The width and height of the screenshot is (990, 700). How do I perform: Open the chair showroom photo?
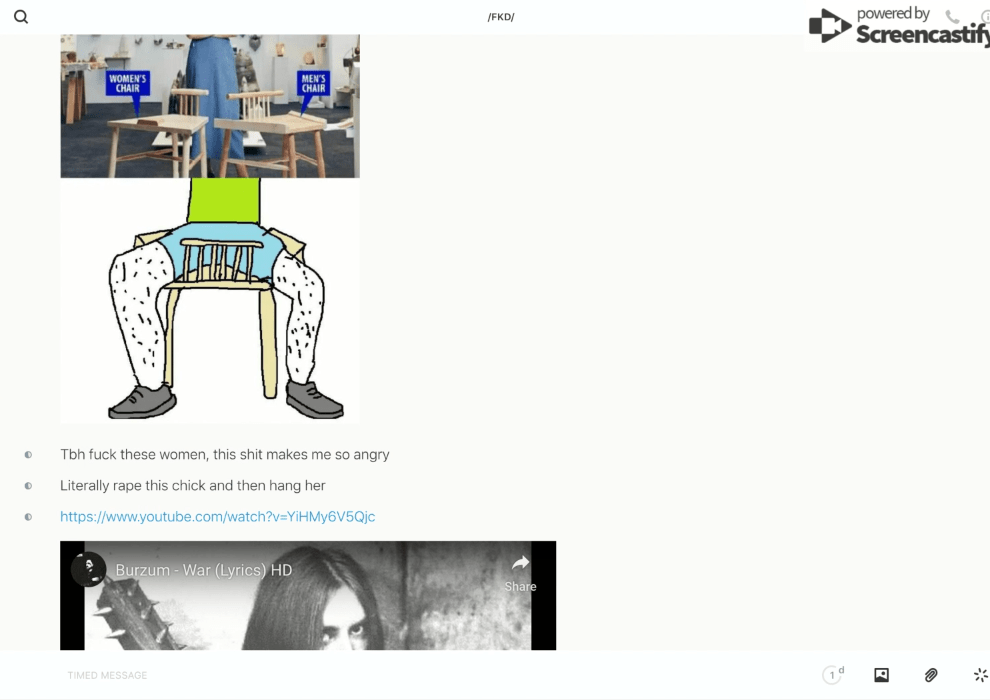click(x=210, y=106)
